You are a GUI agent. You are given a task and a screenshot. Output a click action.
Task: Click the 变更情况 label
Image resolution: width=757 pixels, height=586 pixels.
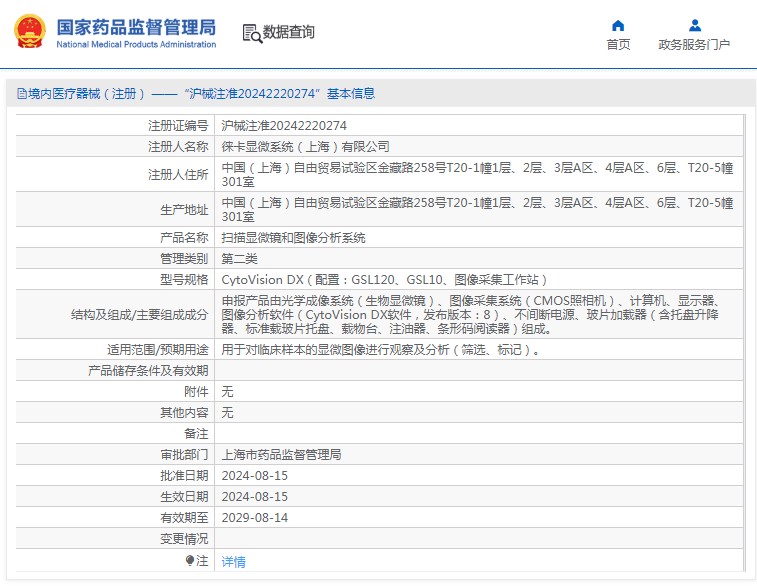click(184, 539)
